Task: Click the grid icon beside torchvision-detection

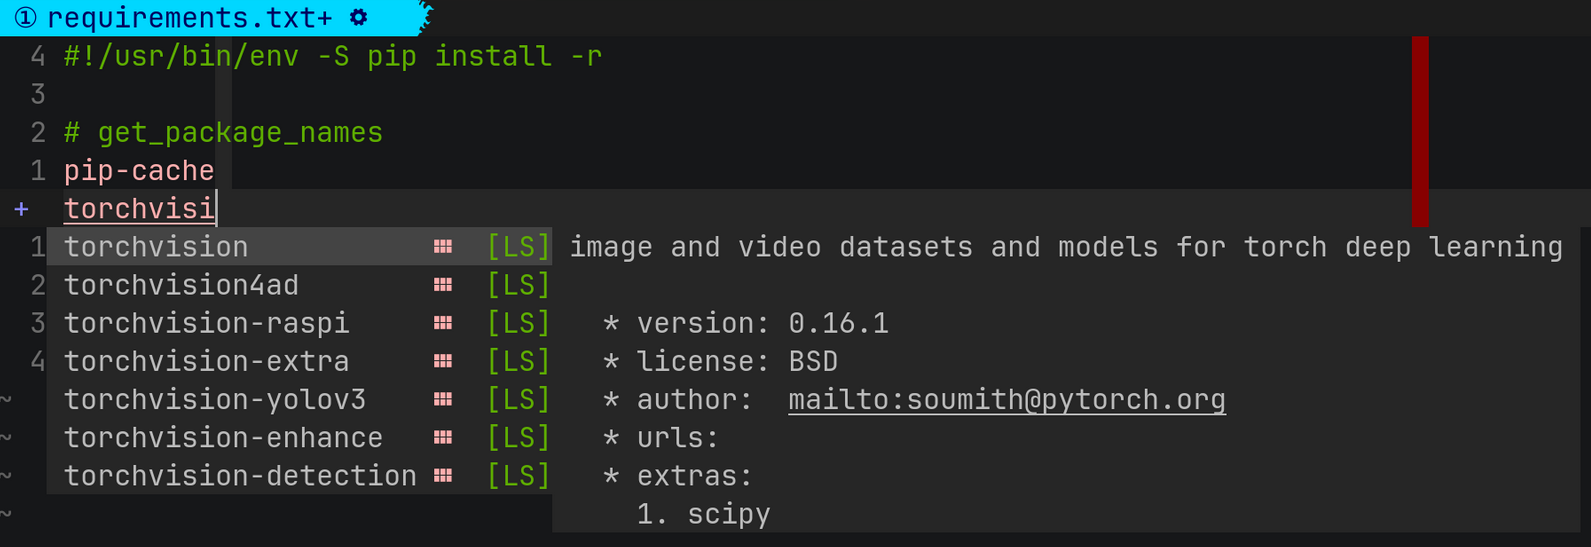Action: pos(443,476)
